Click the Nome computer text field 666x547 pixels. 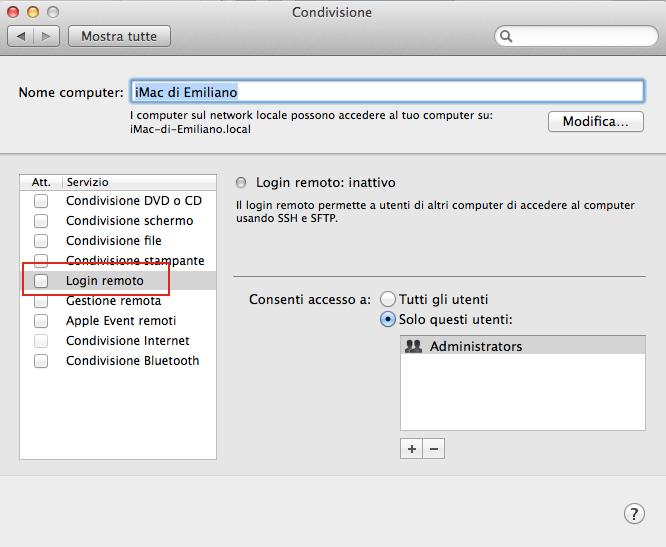[386, 92]
